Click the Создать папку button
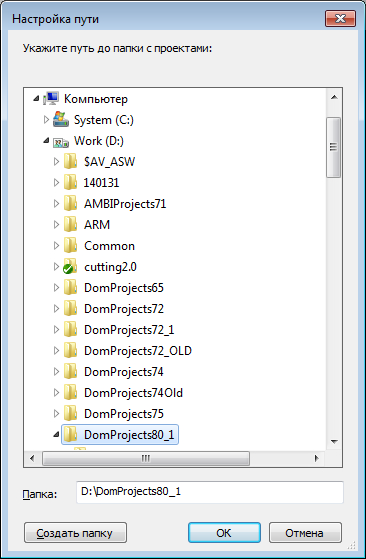This screenshot has height=559, width=366. click(x=75, y=533)
